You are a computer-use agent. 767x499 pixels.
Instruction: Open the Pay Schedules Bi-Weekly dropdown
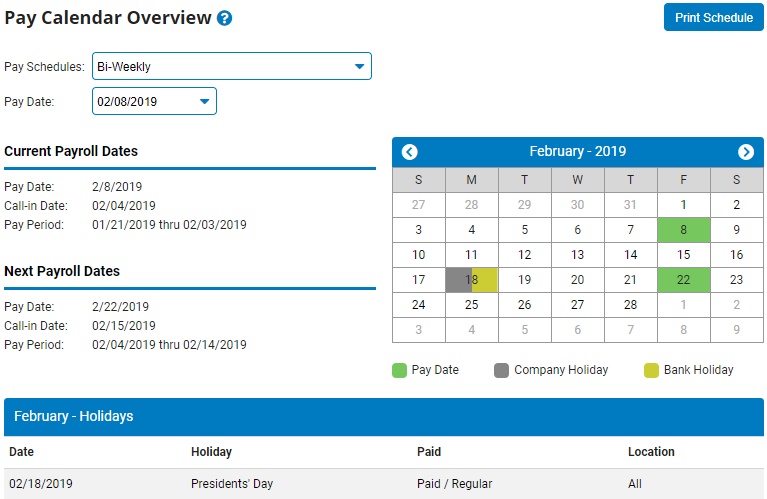232,67
